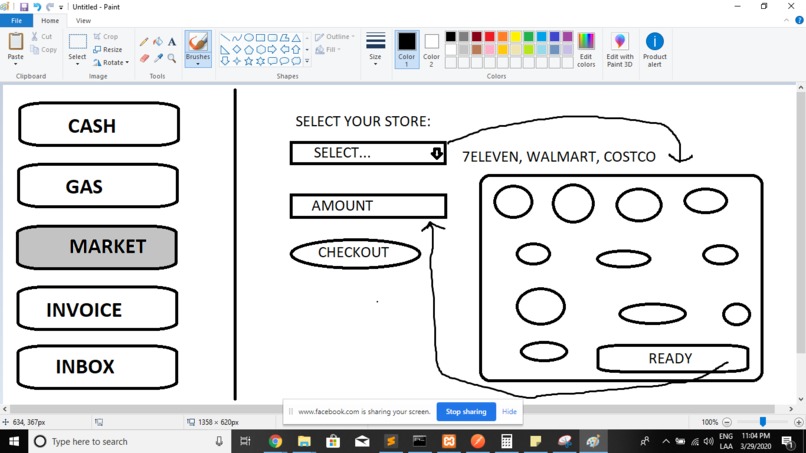Click the Windows Start button

pos(14,441)
